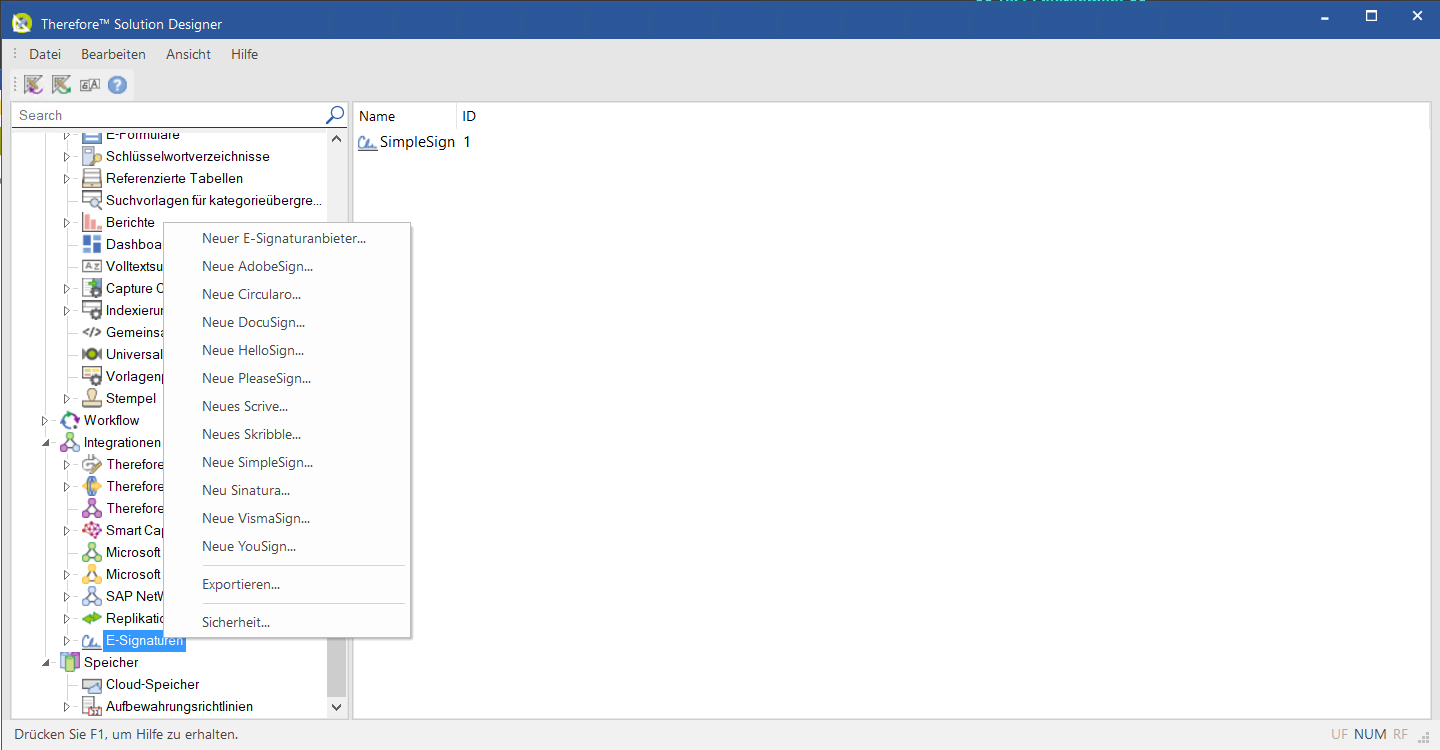Click the Volltextsuche icon
Screen dimensions: 1440x750
[89, 266]
